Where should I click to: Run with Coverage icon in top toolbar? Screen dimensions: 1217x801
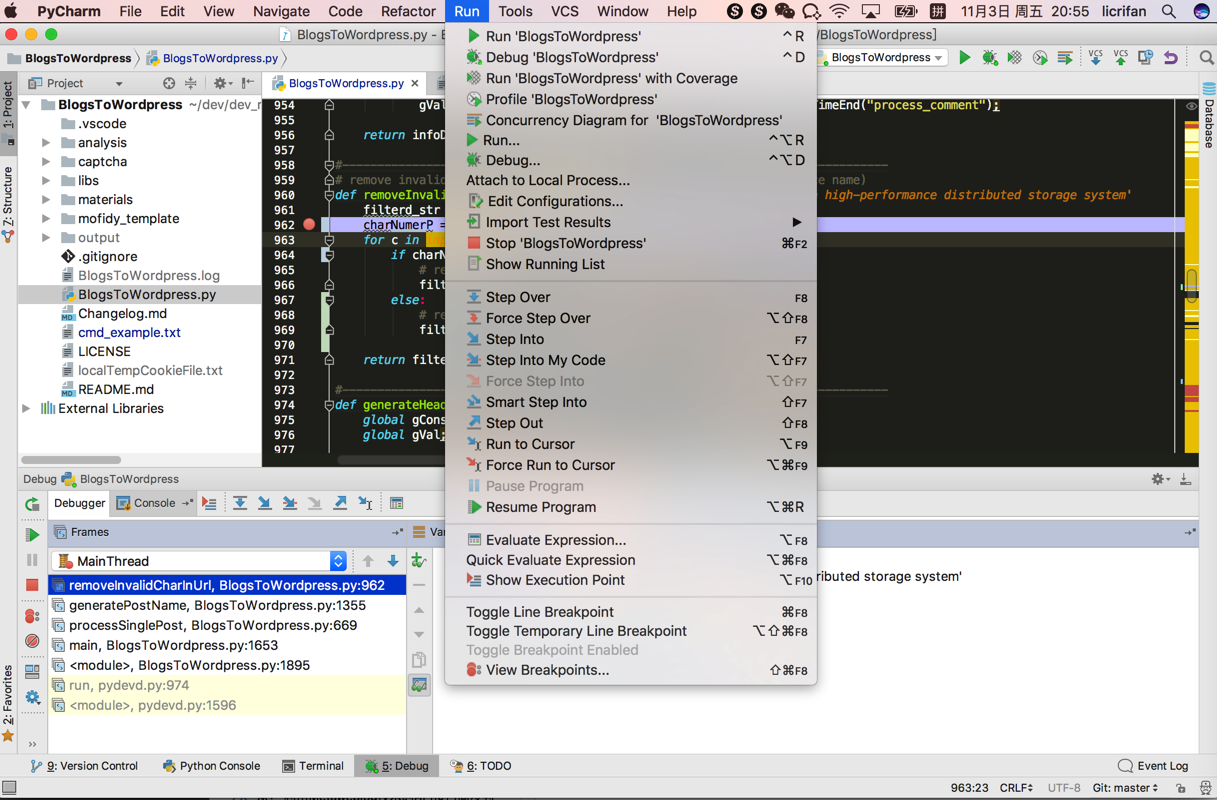(1014, 58)
